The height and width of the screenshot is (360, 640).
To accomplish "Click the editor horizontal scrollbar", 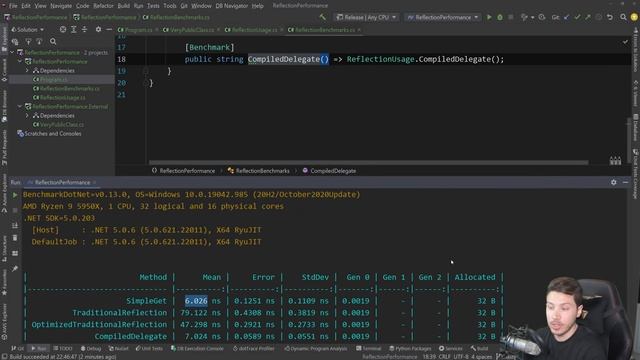I will [x=369, y=162].
